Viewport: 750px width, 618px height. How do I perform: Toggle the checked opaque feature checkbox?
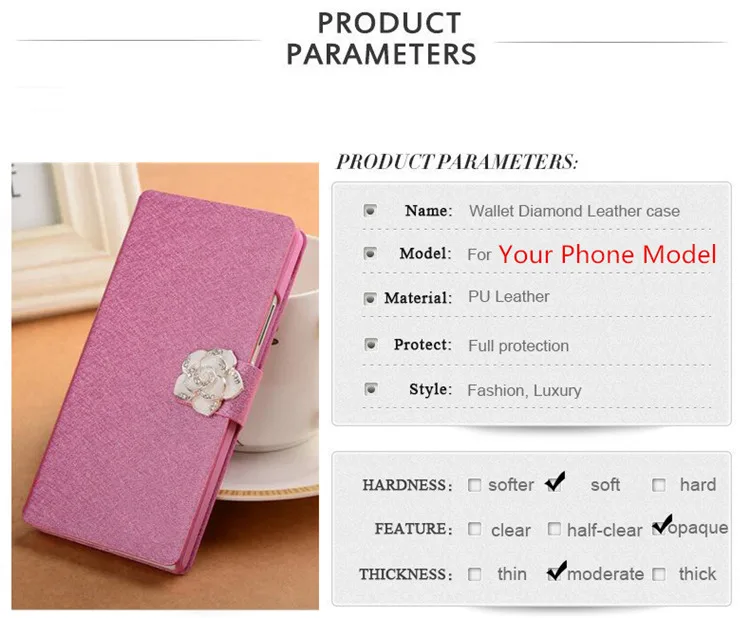click(x=662, y=525)
